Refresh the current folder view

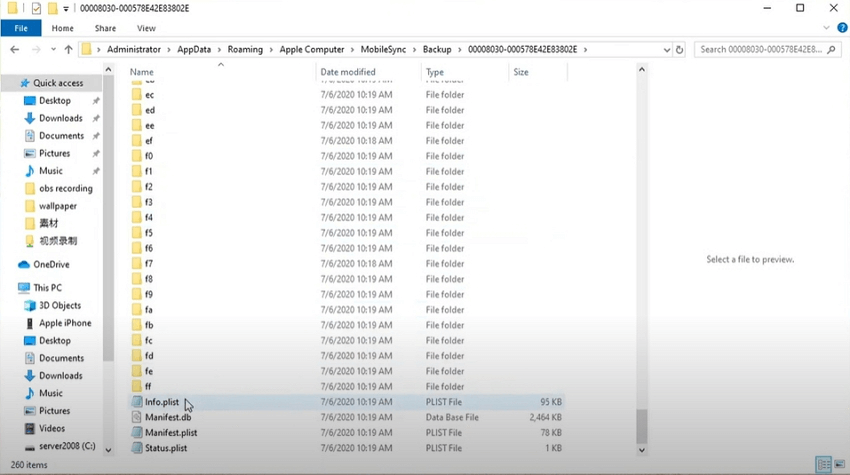click(x=680, y=49)
